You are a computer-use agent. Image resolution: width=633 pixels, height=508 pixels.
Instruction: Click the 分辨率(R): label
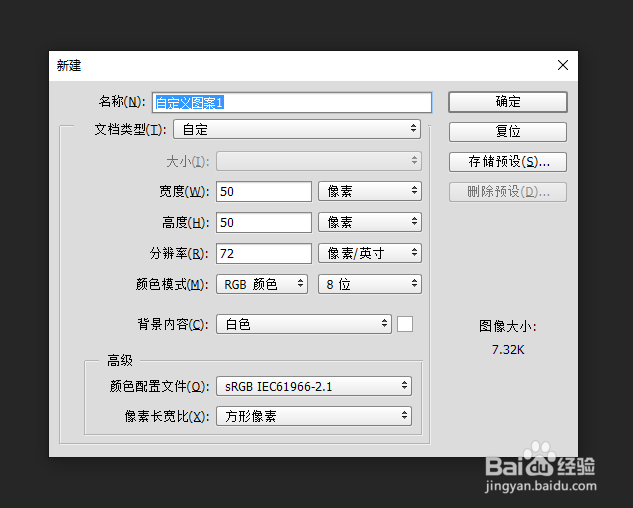[179, 254]
